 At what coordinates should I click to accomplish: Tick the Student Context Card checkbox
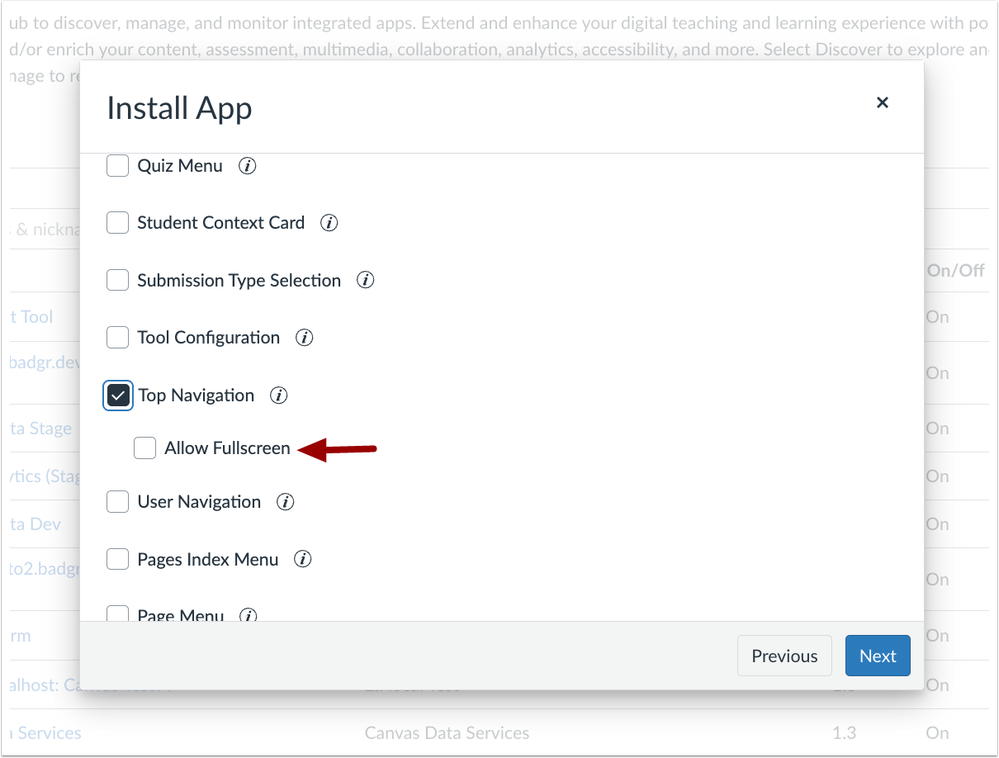point(118,223)
